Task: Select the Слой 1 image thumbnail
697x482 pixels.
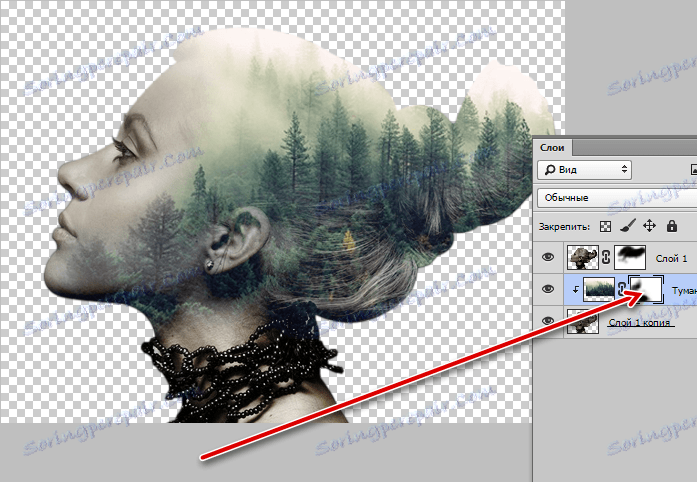Action: click(583, 257)
